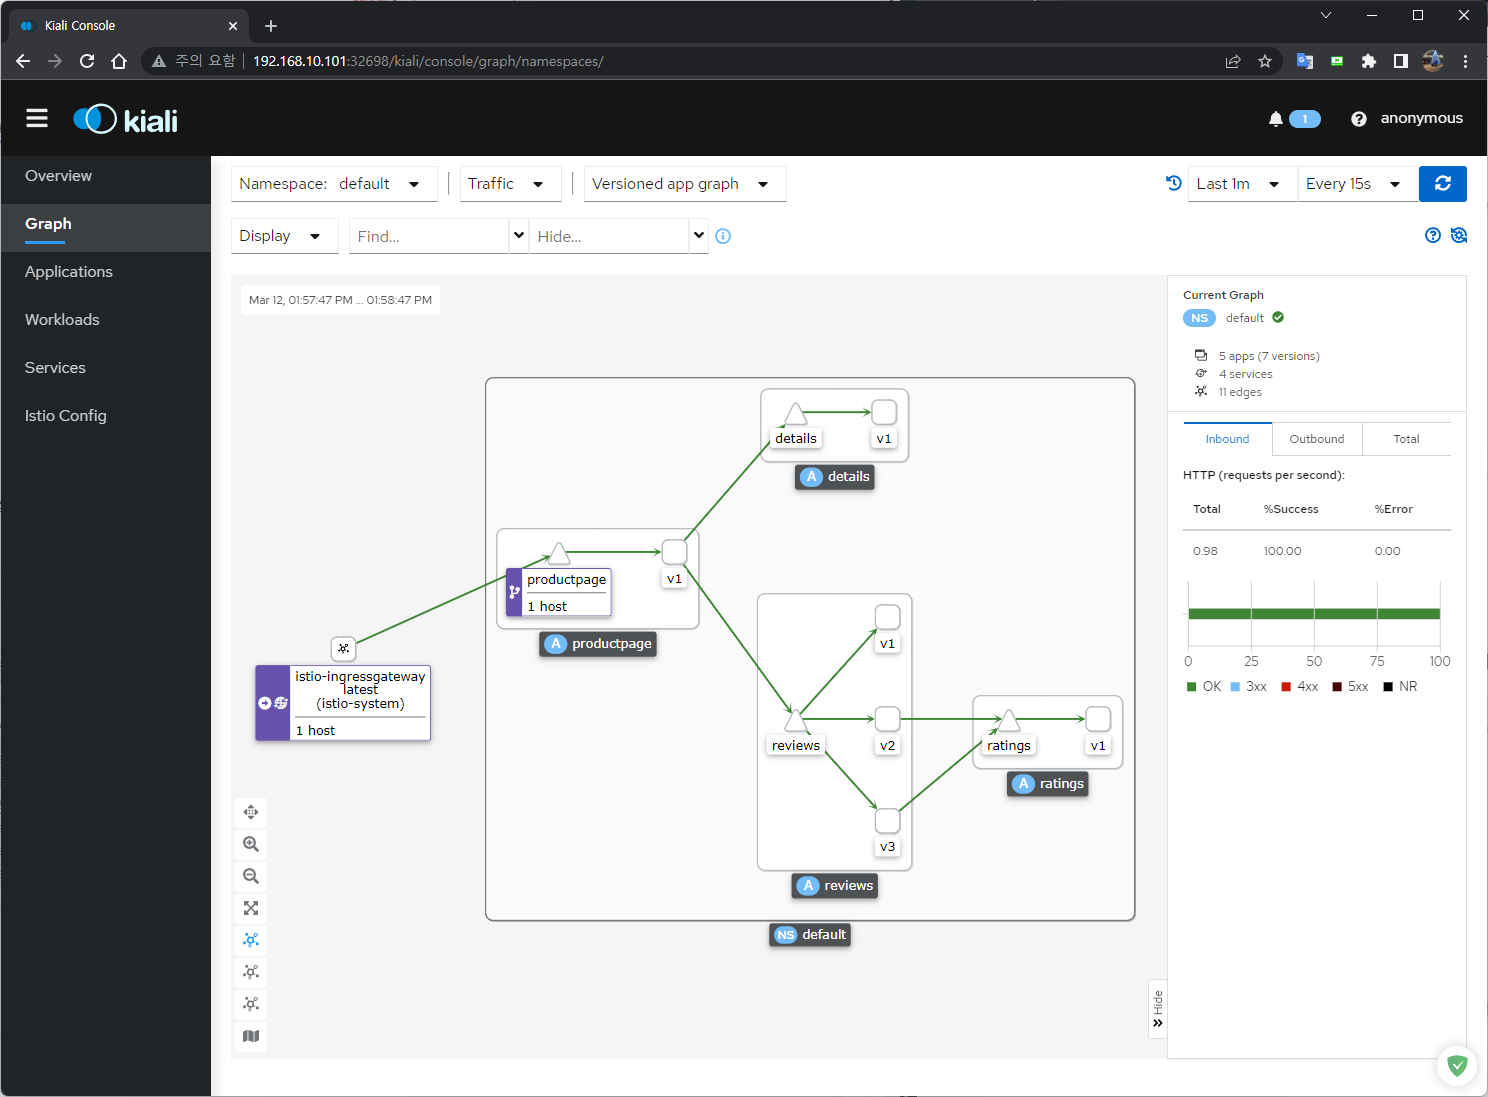The height and width of the screenshot is (1097, 1488).
Task: Bookmark this page with the star
Action: (x=1265, y=61)
